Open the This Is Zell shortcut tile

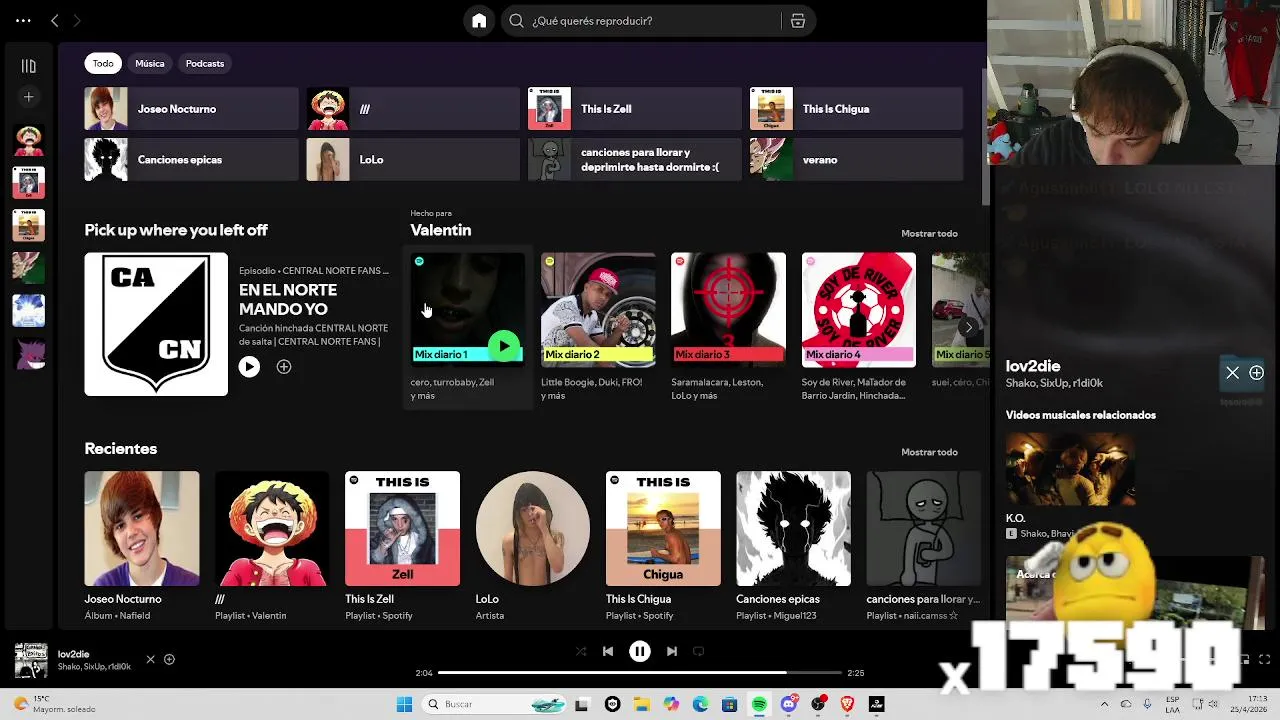(x=634, y=109)
